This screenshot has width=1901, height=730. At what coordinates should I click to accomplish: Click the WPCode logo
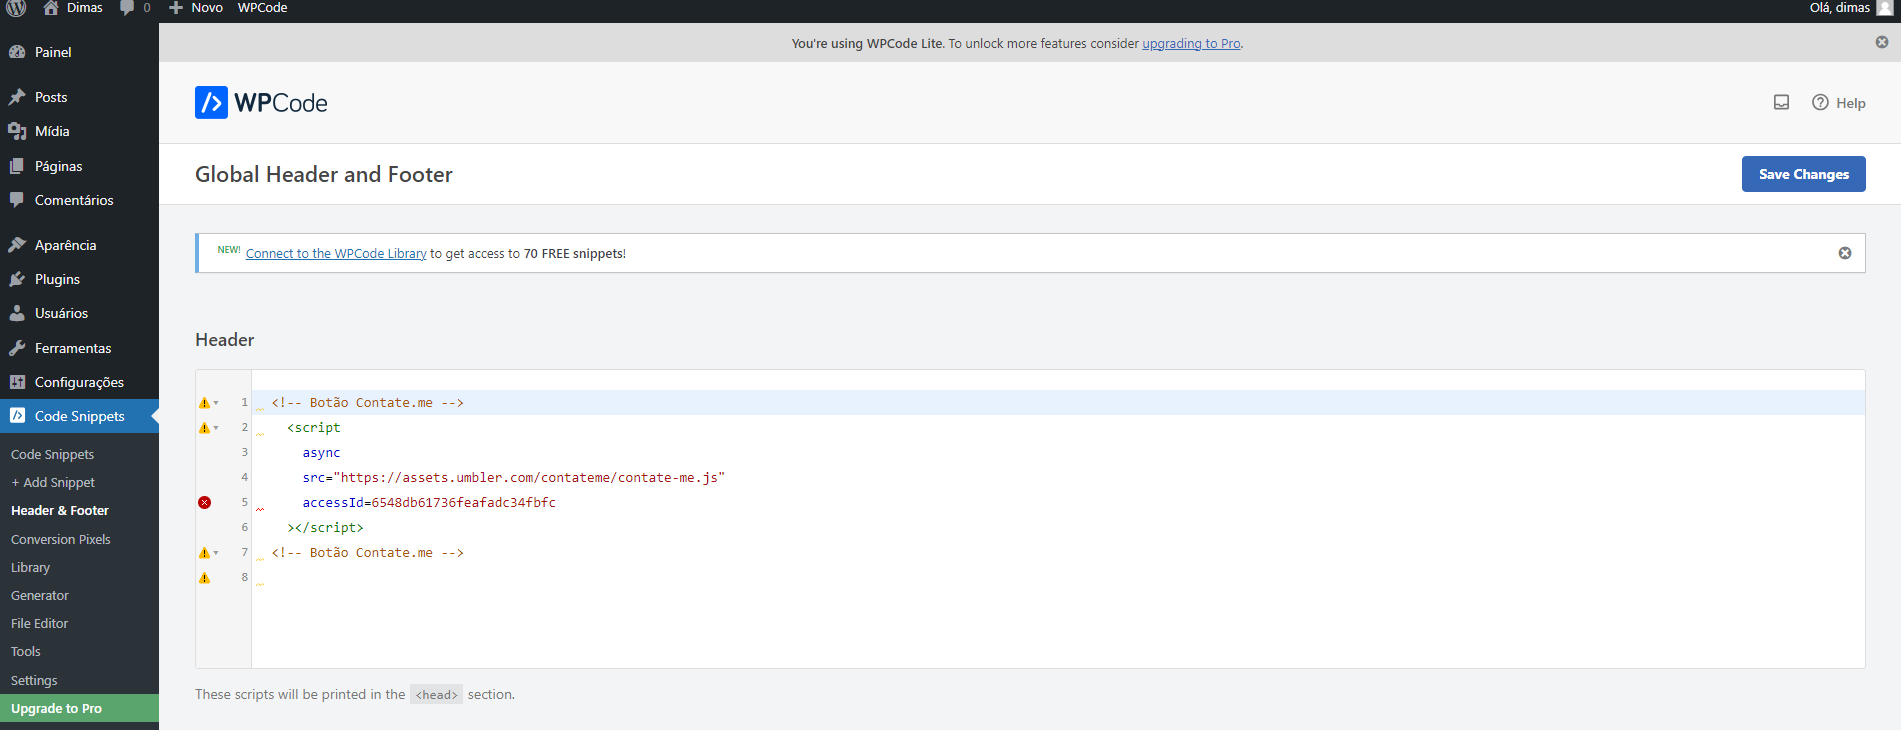[x=261, y=102]
